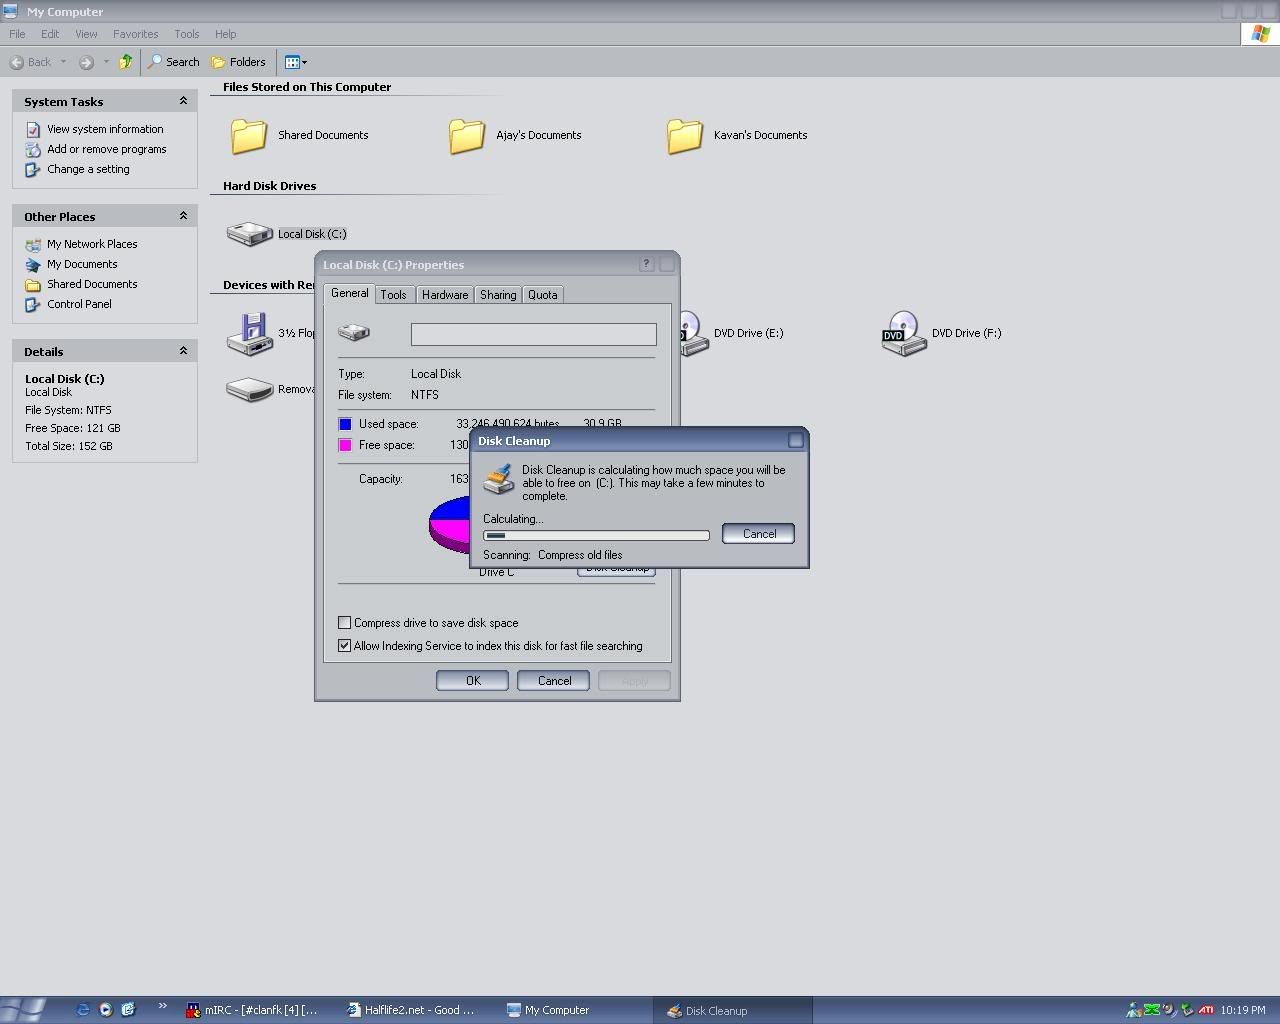Switch to Disk Cleanup taskbar button

(x=731, y=1010)
